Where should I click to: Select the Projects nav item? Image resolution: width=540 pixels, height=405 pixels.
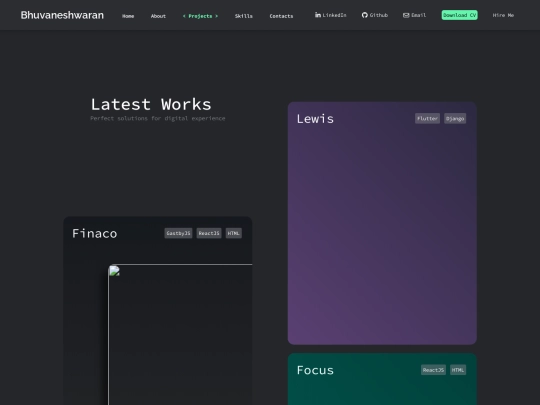click(200, 16)
